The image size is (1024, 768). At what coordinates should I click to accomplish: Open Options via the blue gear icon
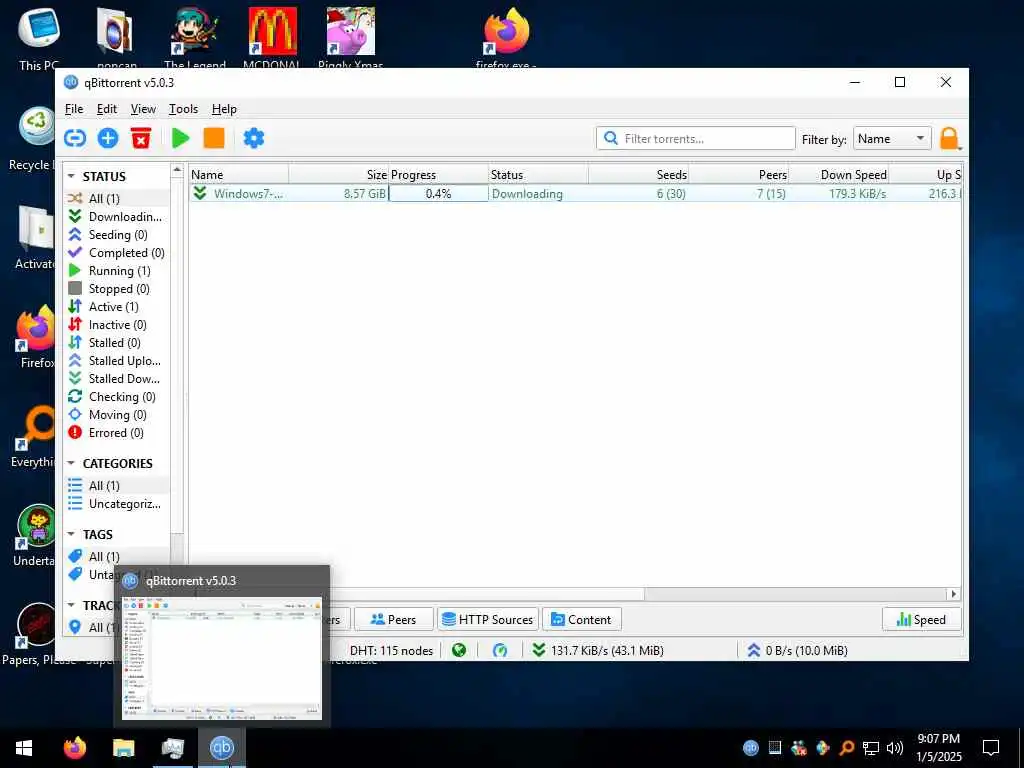253,138
